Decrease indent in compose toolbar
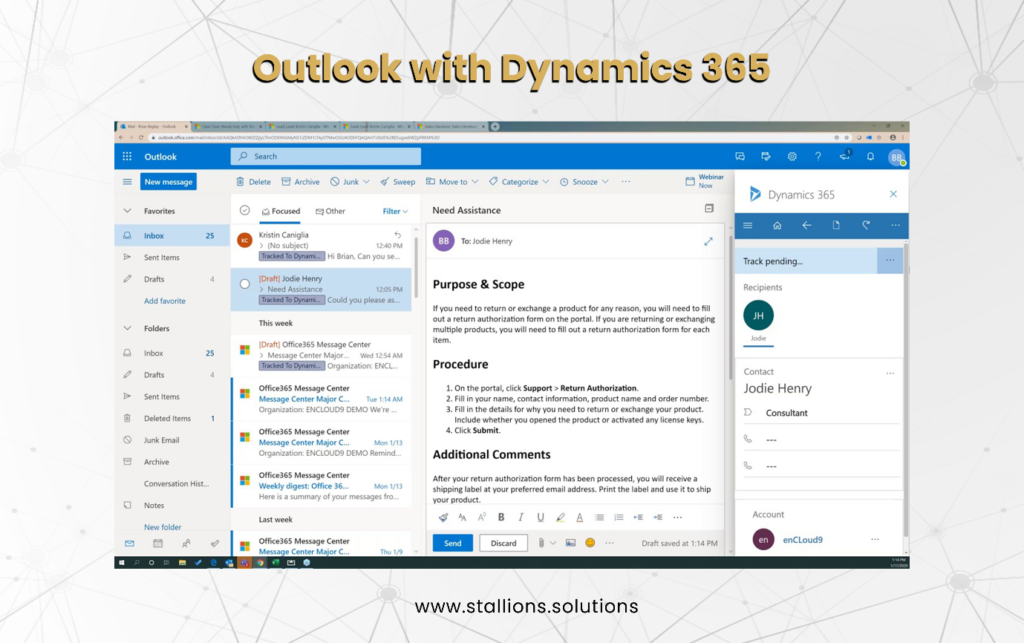 (638, 517)
